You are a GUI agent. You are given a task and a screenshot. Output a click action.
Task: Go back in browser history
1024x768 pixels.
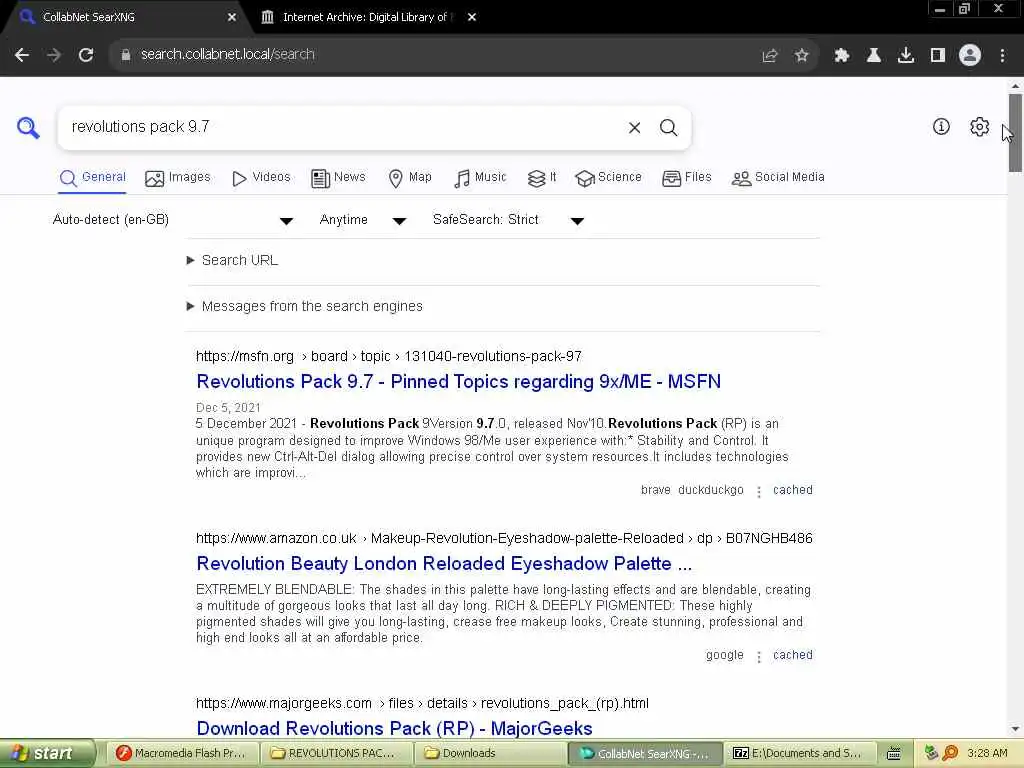[22, 55]
